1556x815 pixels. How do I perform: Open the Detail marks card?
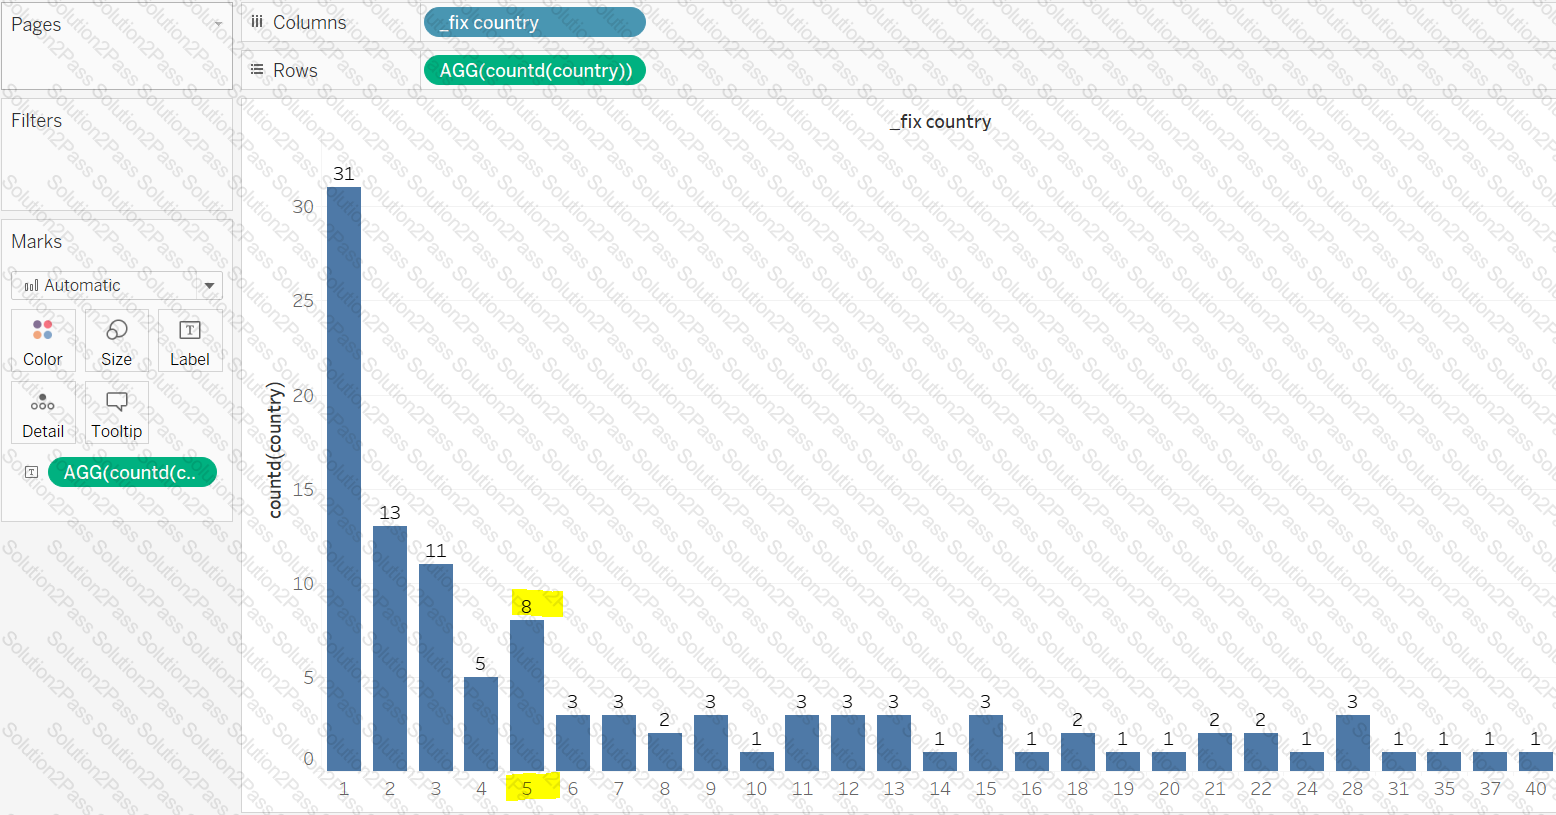tap(43, 413)
